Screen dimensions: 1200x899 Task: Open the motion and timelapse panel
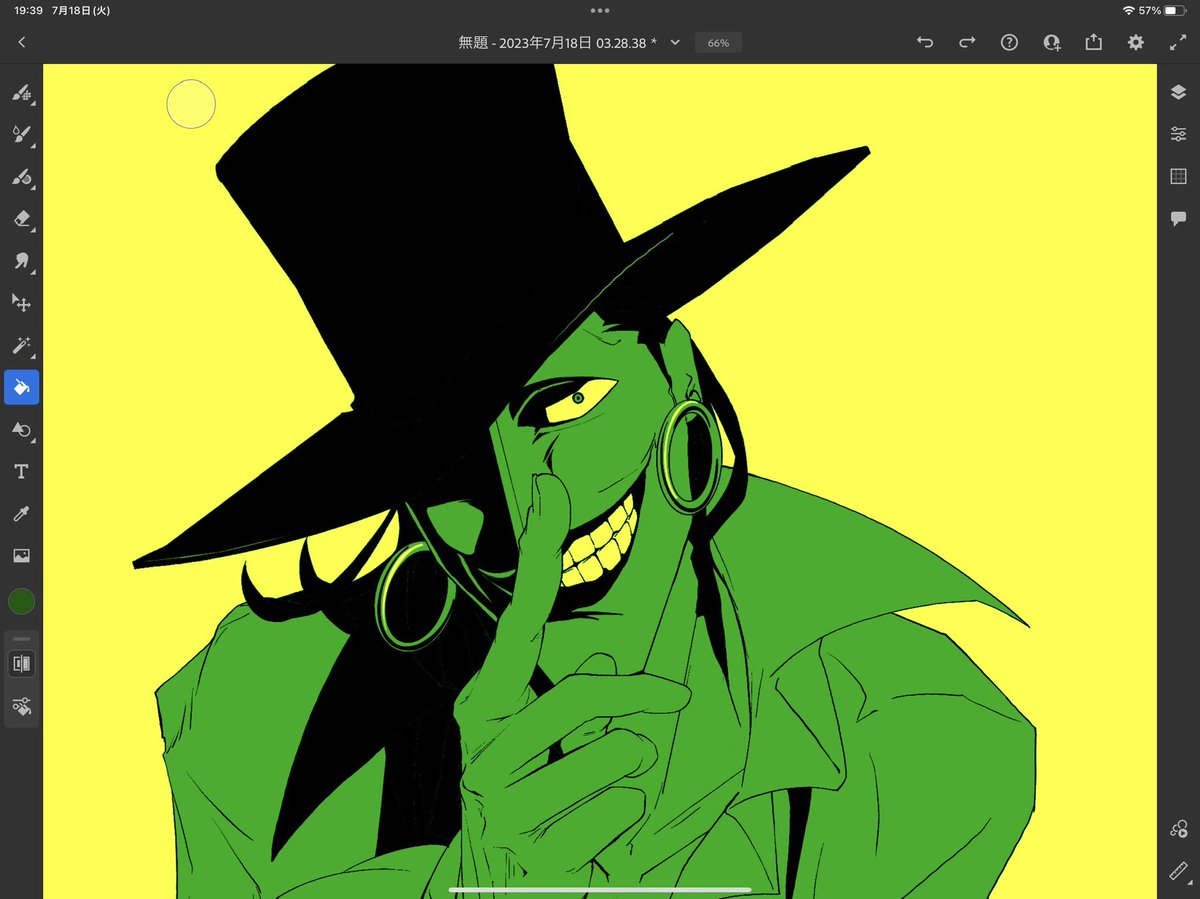pos(1178,830)
